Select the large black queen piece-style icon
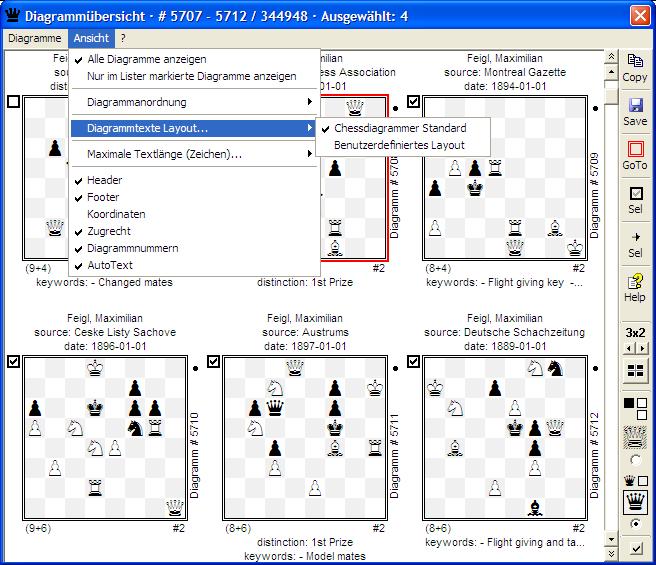Image resolution: width=656 pixels, height=565 pixels. click(x=634, y=500)
